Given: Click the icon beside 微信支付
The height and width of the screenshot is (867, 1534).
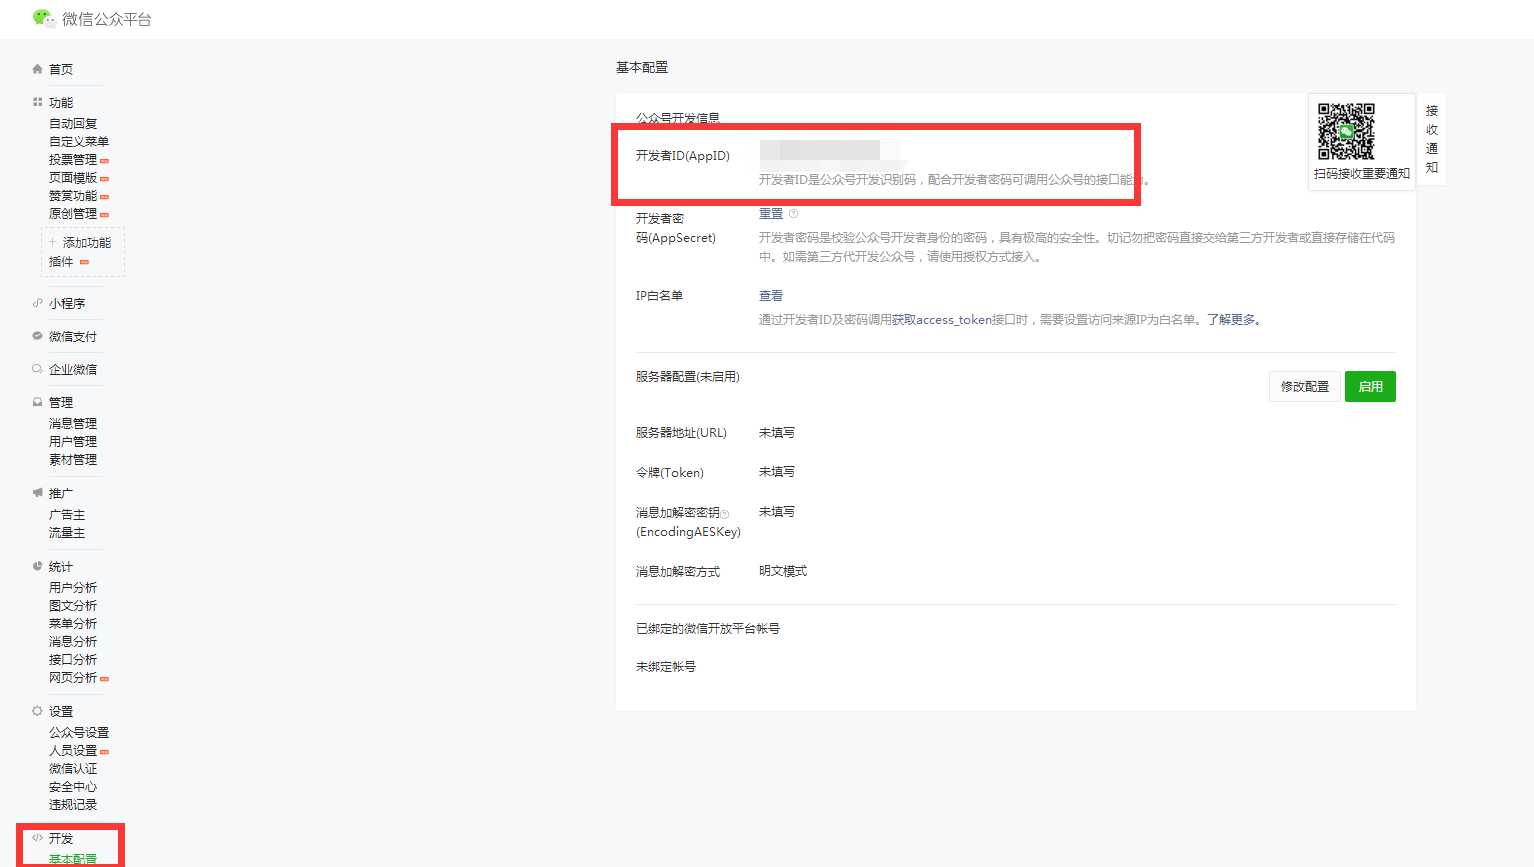Looking at the screenshot, I should pyautogui.click(x=38, y=336).
